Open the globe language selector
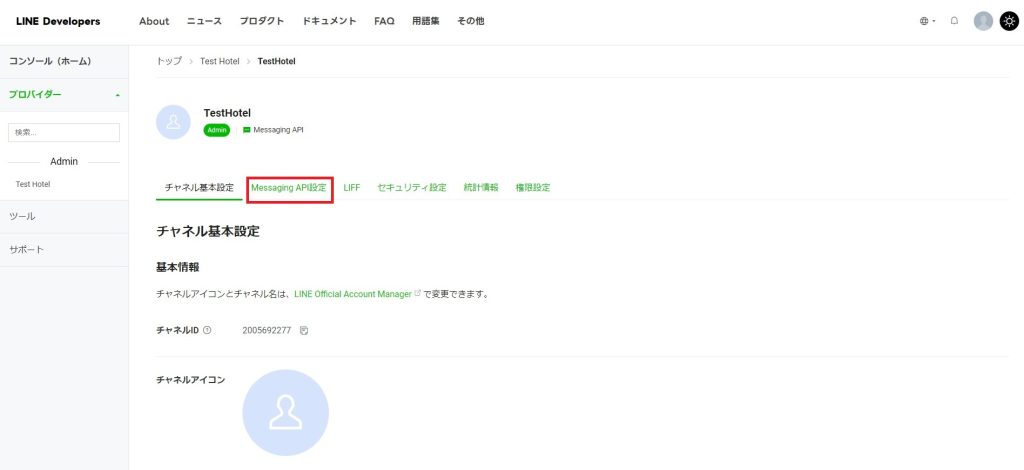The image size is (1024, 470). click(x=927, y=21)
